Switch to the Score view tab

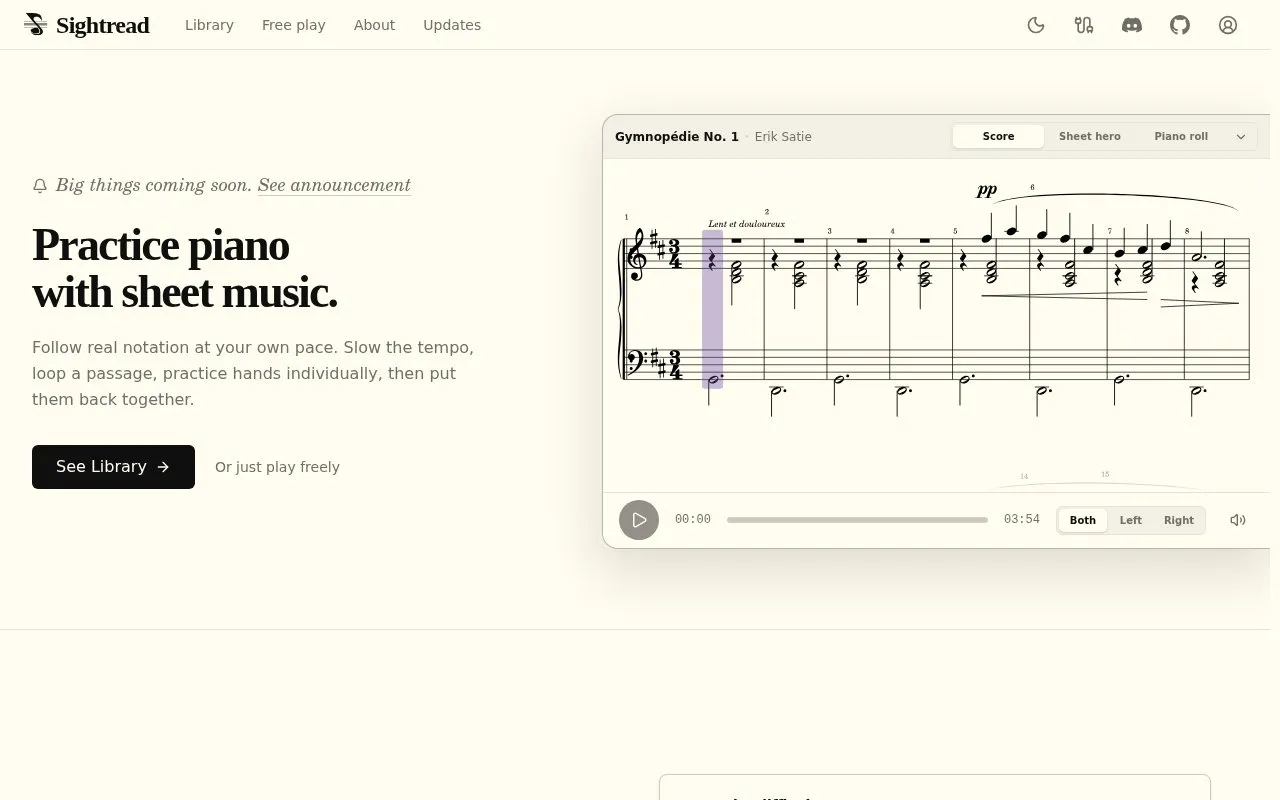998,137
